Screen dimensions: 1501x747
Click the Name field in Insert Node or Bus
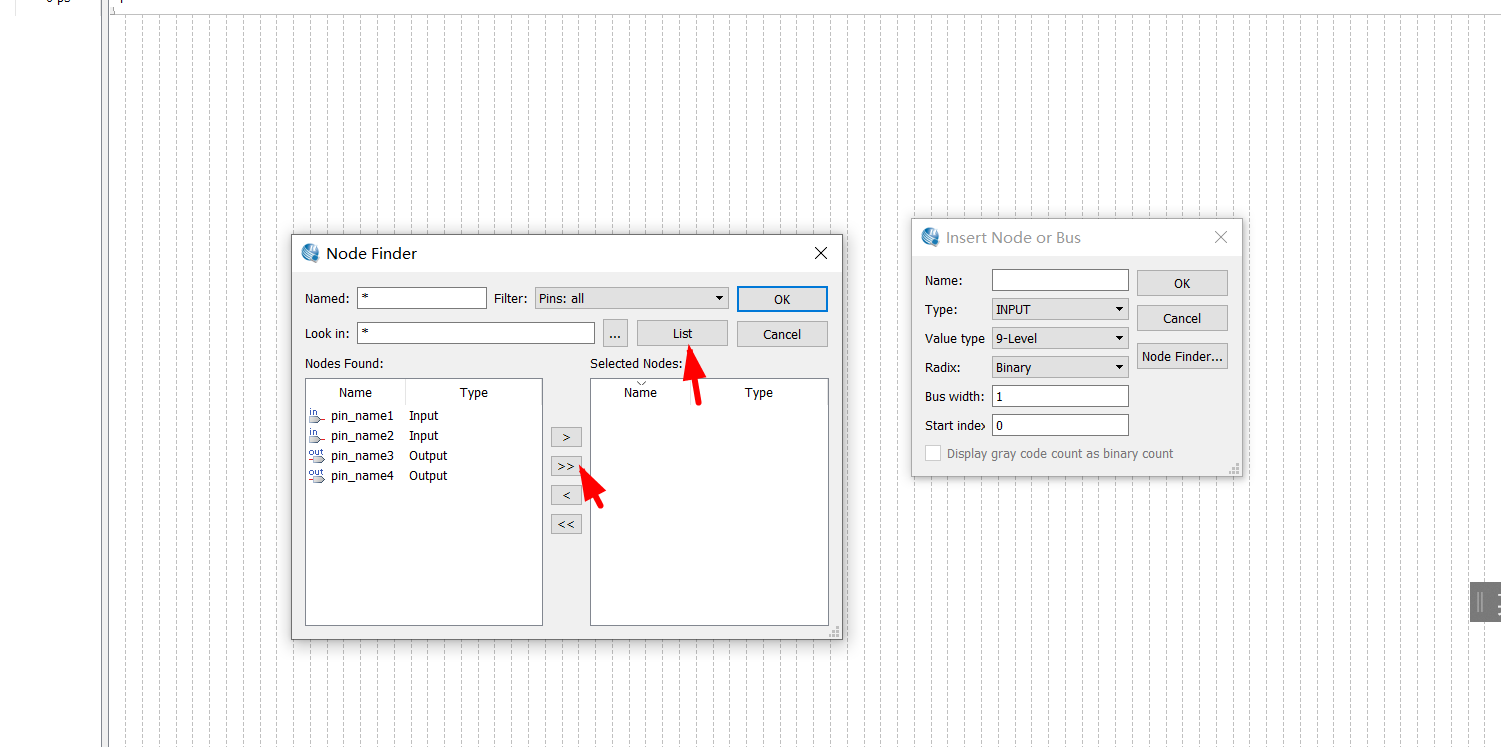[1060, 280]
